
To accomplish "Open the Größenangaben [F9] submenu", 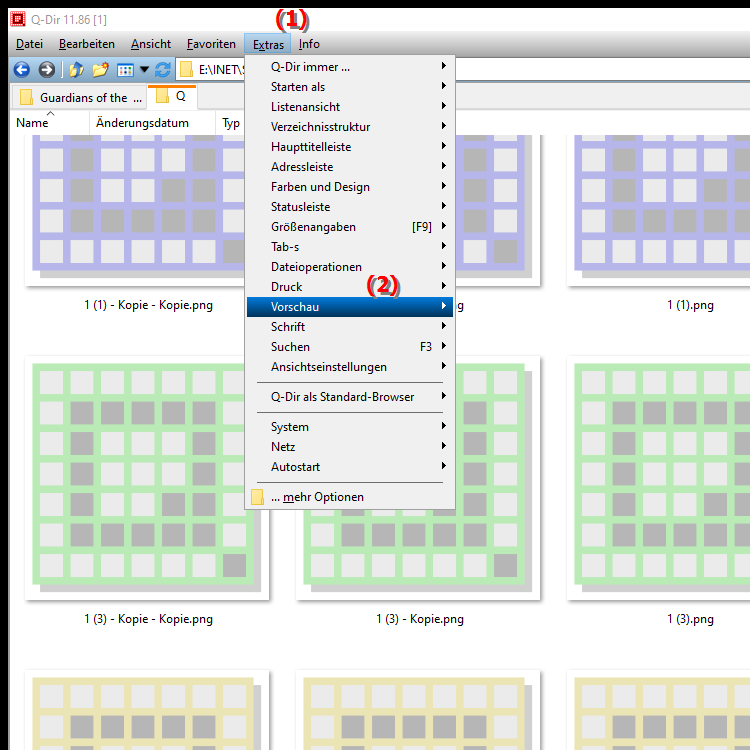I will pos(350,227).
